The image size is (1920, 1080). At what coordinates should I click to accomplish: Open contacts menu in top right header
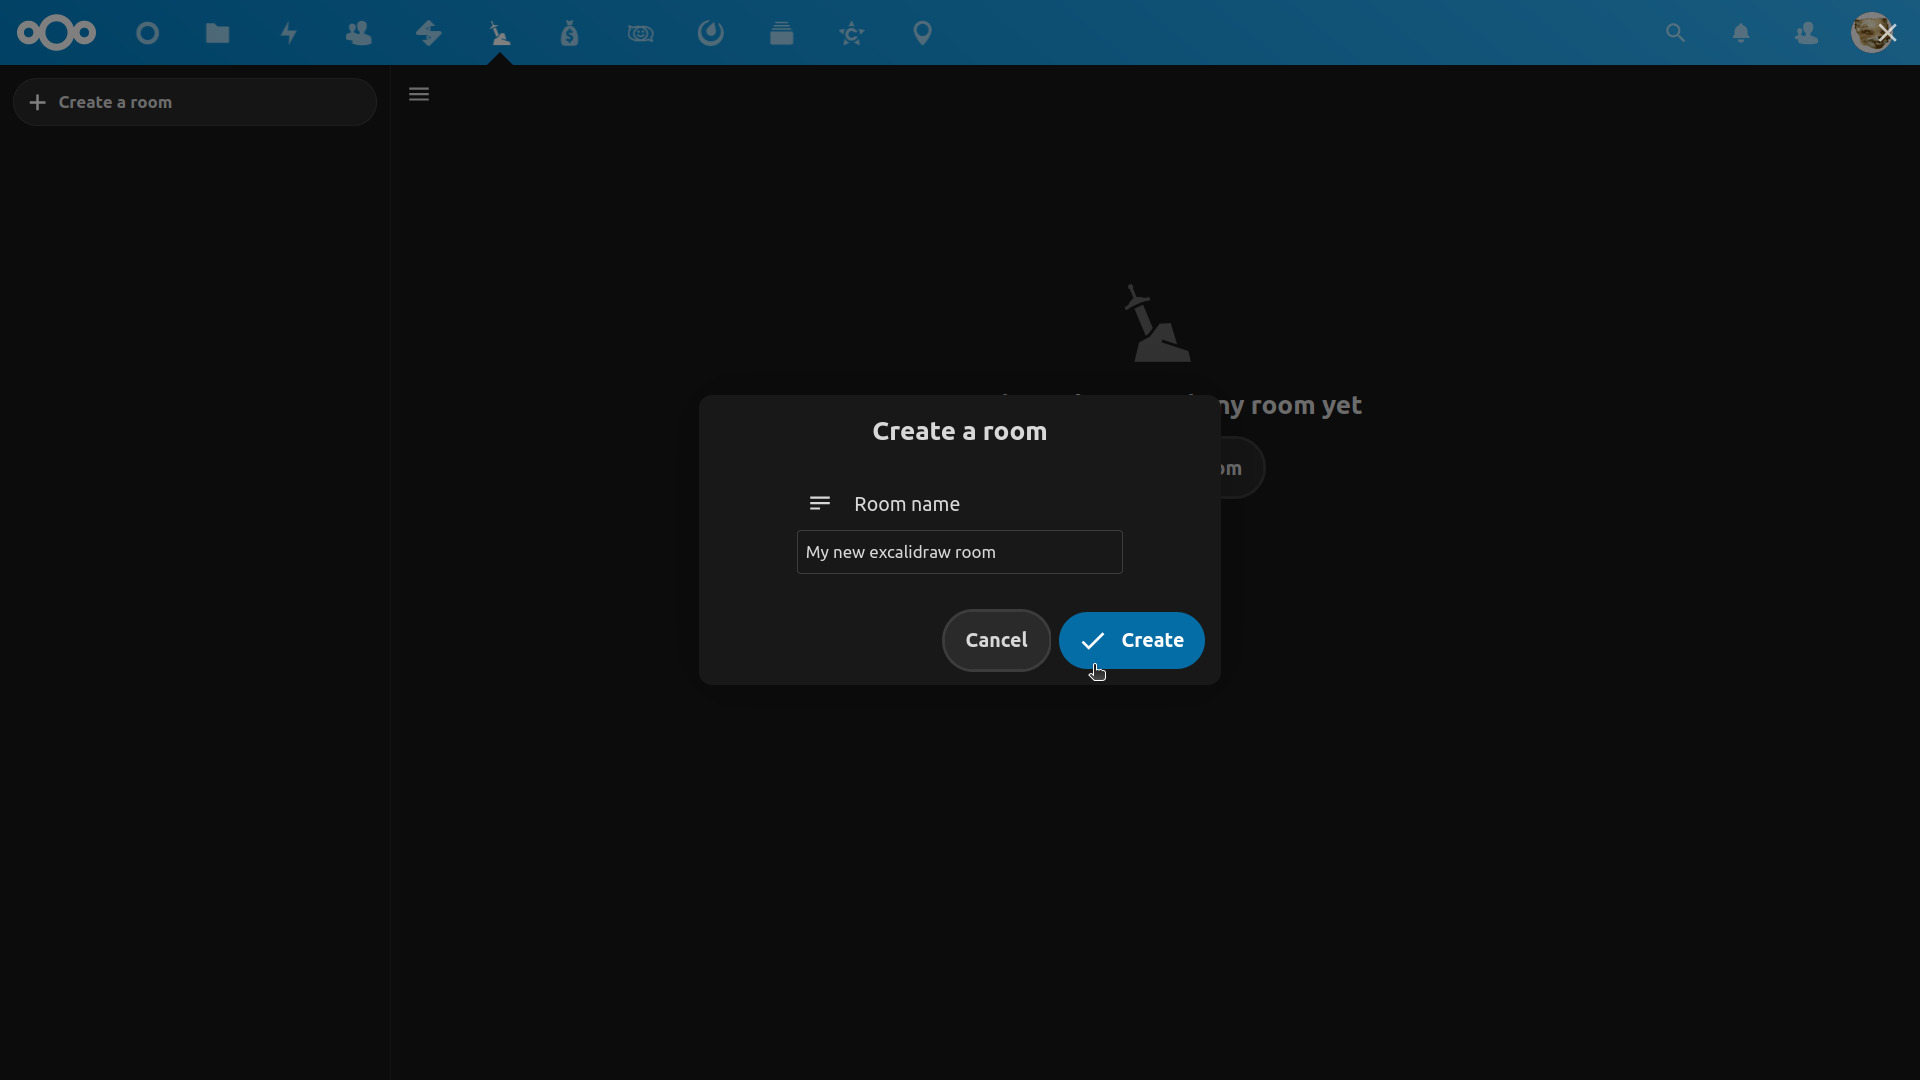[1806, 33]
